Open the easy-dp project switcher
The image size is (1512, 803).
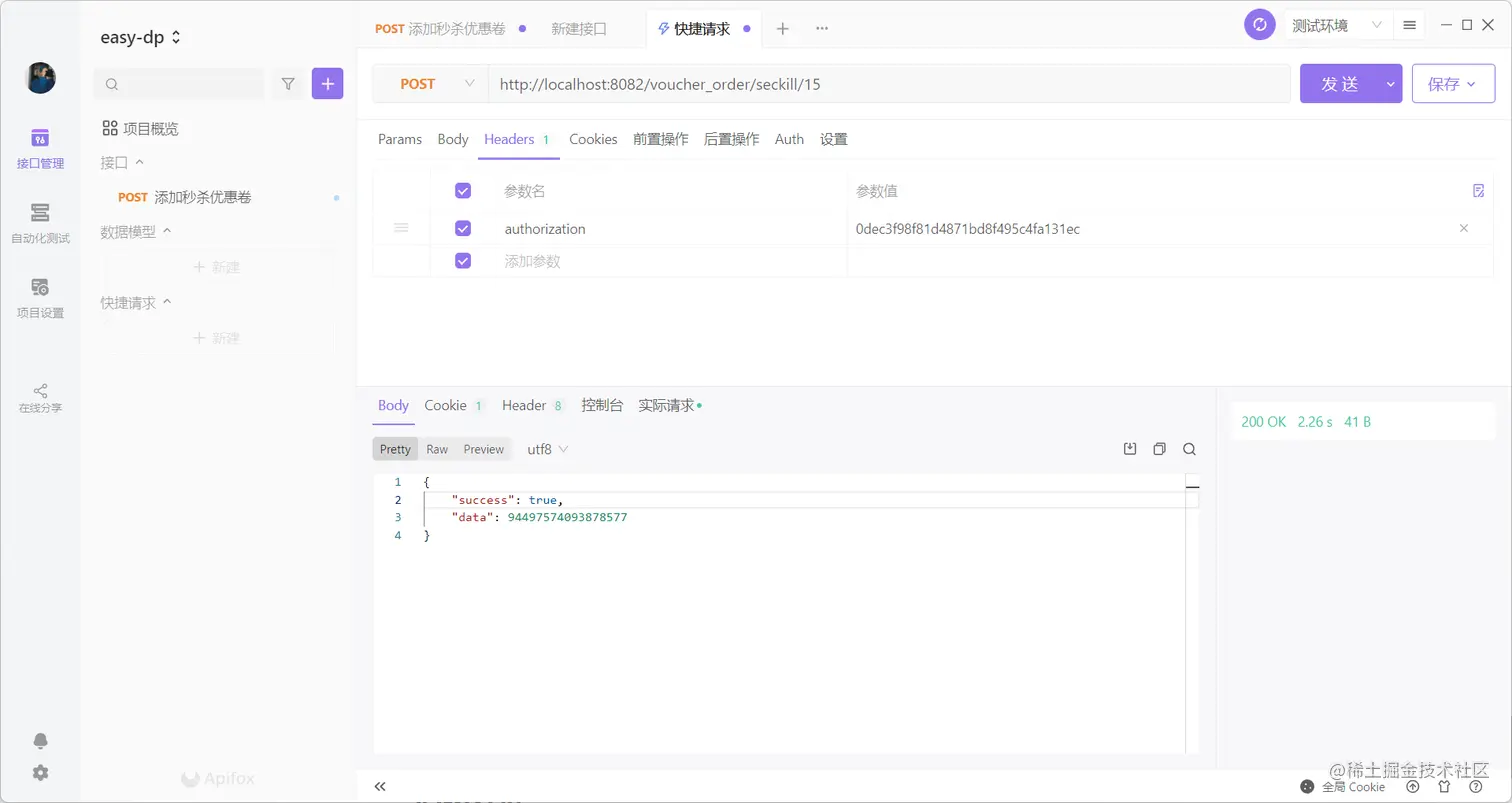(x=141, y=37)
